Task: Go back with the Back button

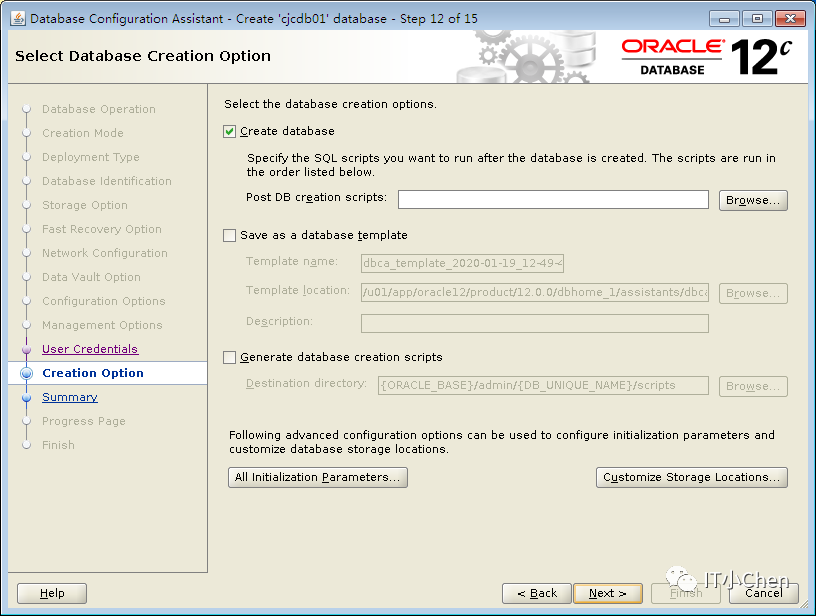Action: [537, 593]
